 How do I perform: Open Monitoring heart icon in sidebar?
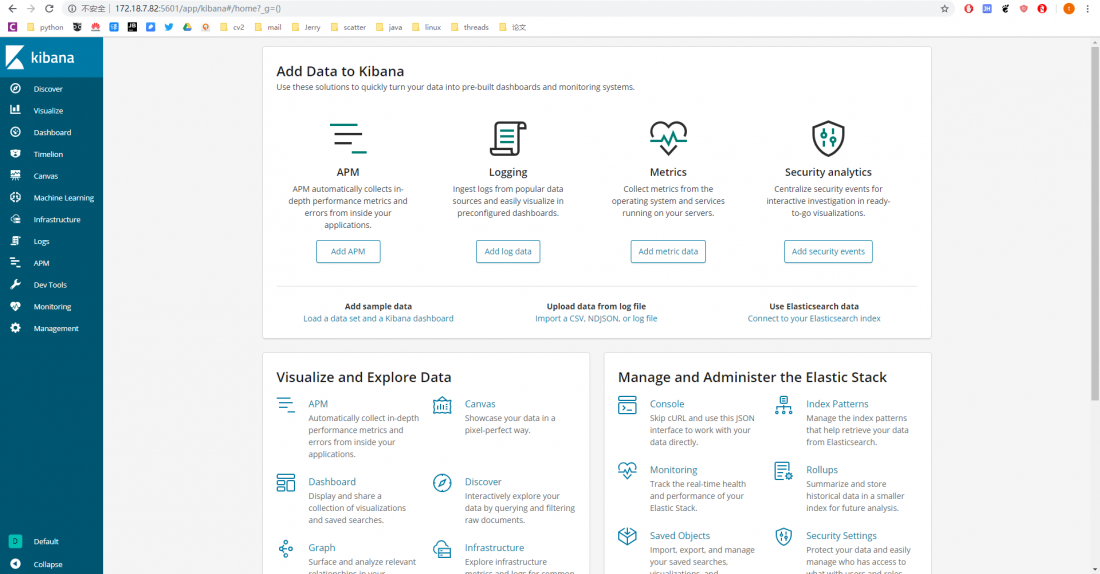click(x=15, y=306)
